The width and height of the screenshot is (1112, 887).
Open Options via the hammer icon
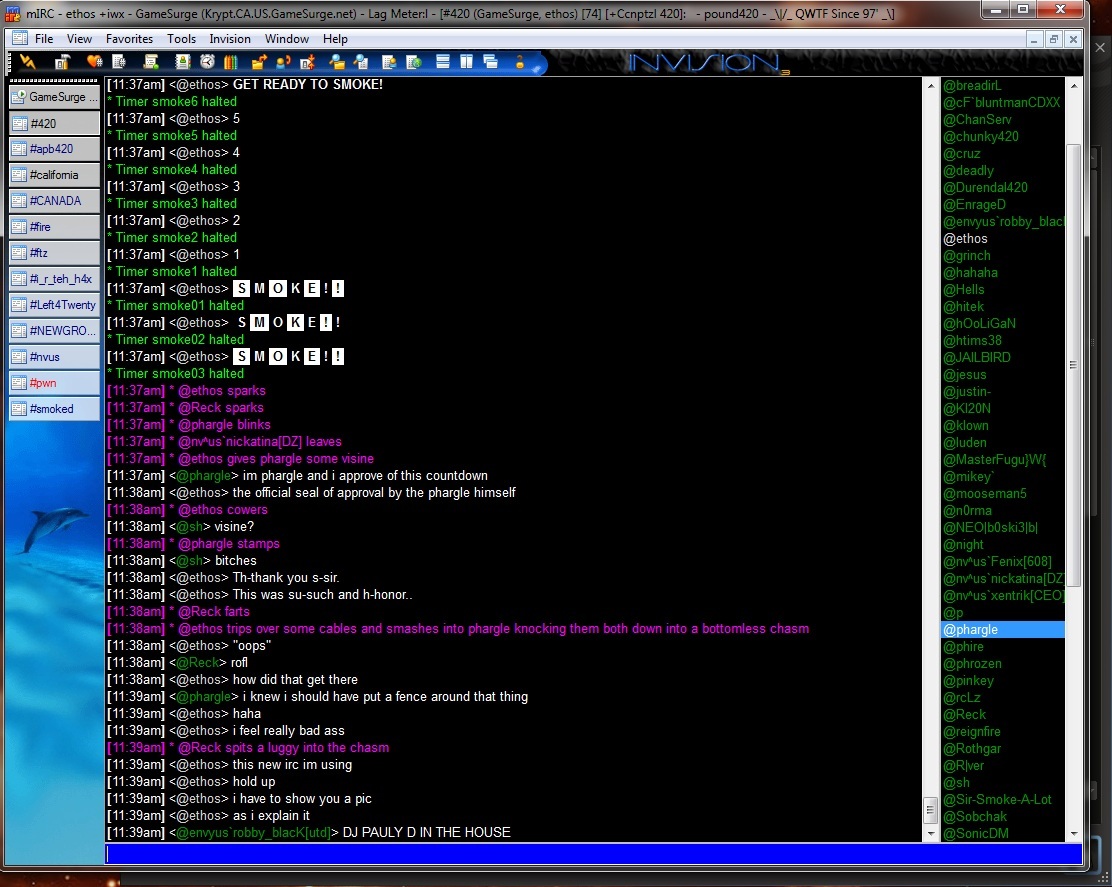point(62,62)
